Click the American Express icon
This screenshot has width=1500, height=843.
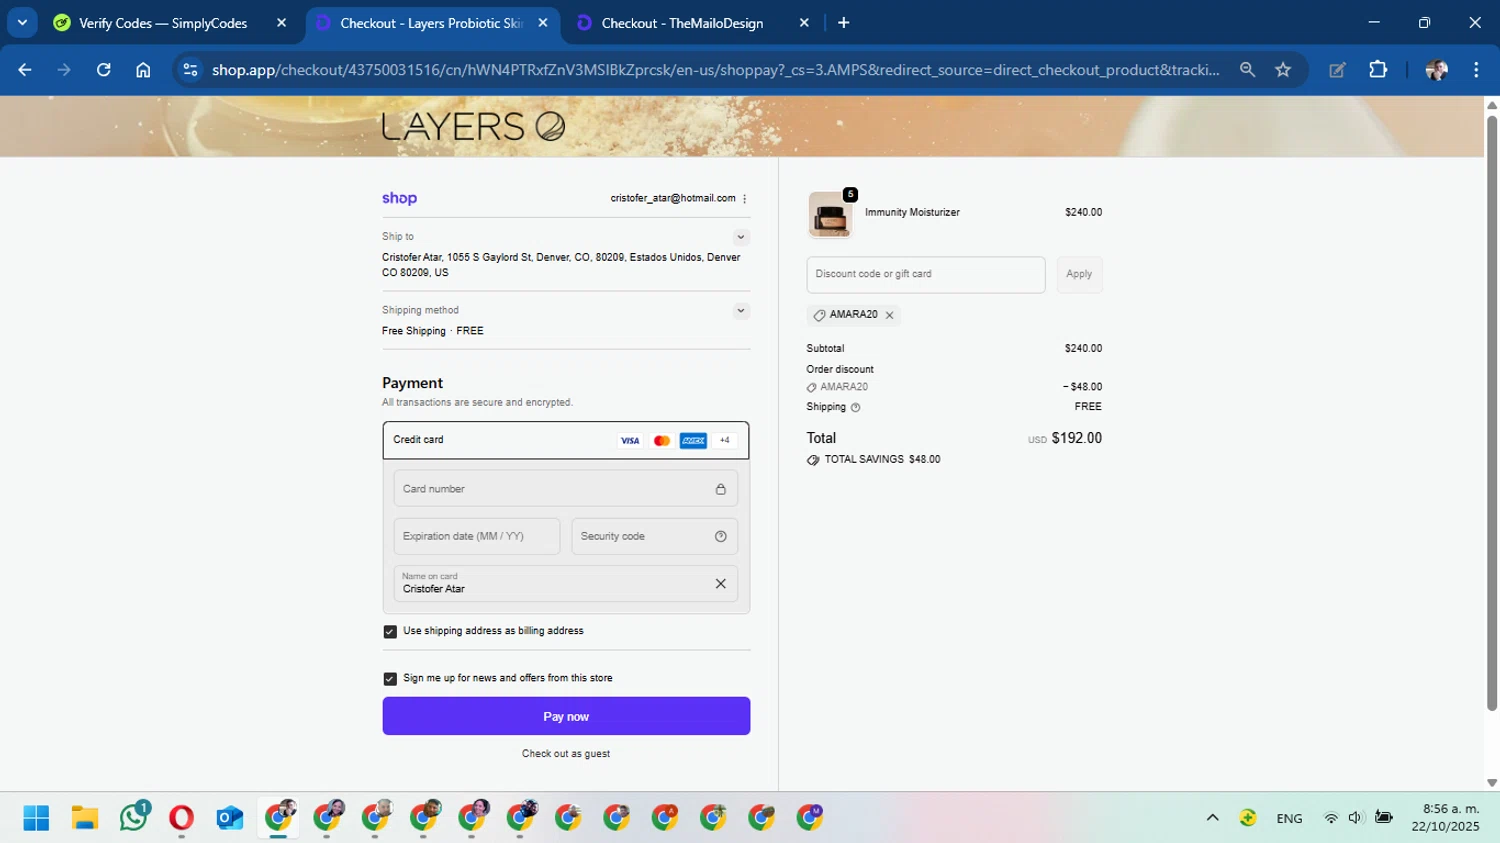693,441
